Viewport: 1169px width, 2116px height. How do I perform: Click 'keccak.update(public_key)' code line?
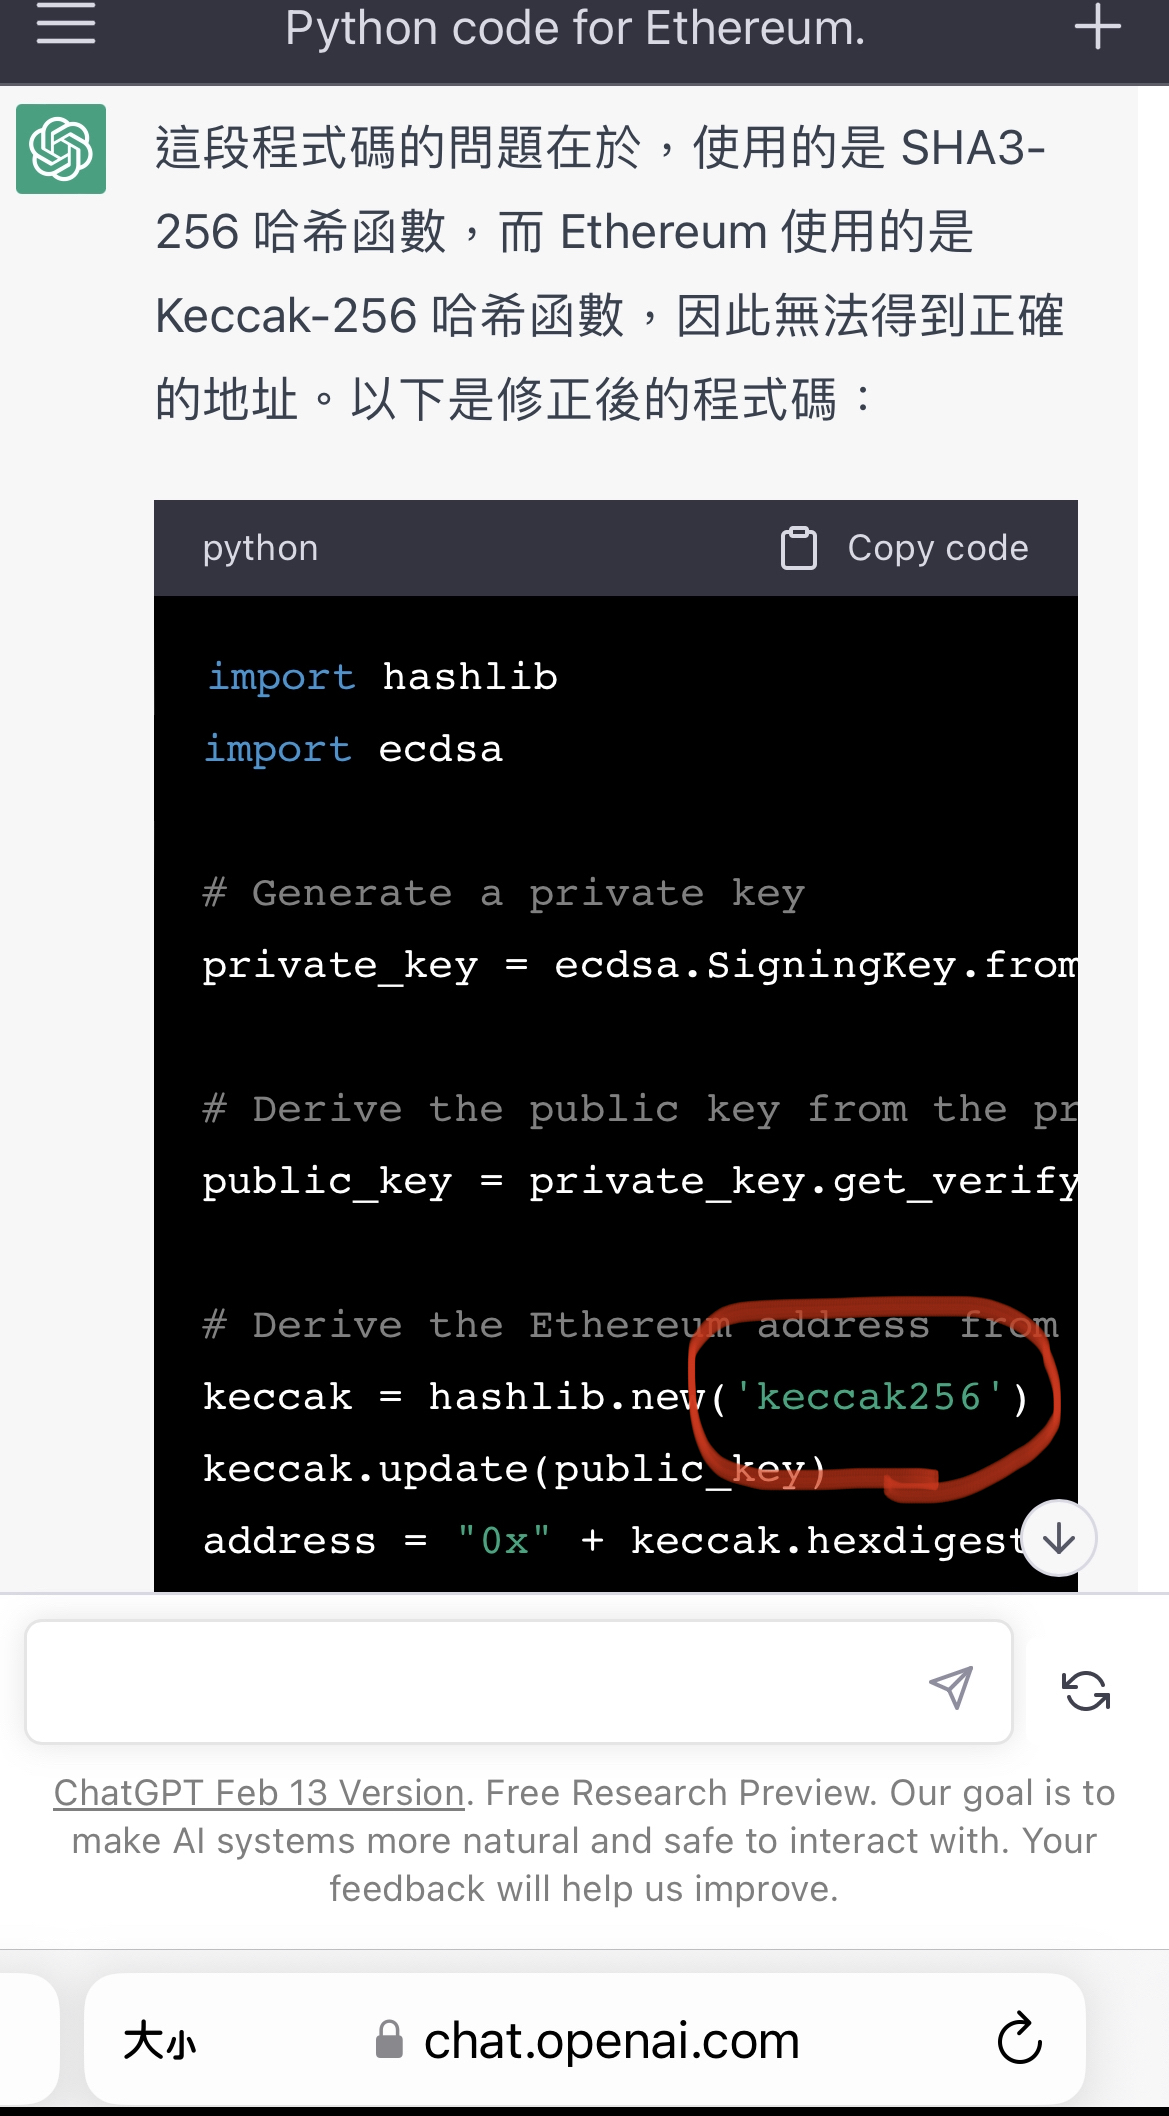(x=515, y=1469)
